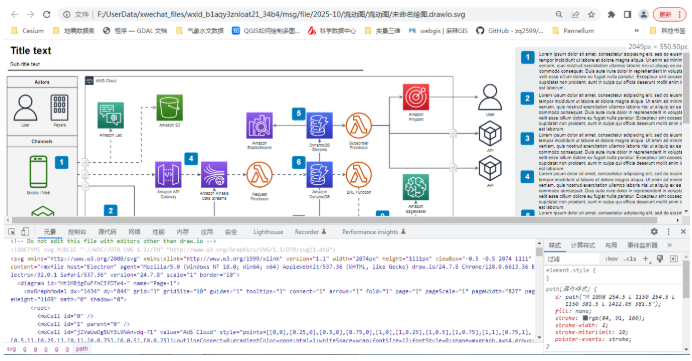
Task: Click the Amazon SageMaker brain icon
Action: [416, 187]
